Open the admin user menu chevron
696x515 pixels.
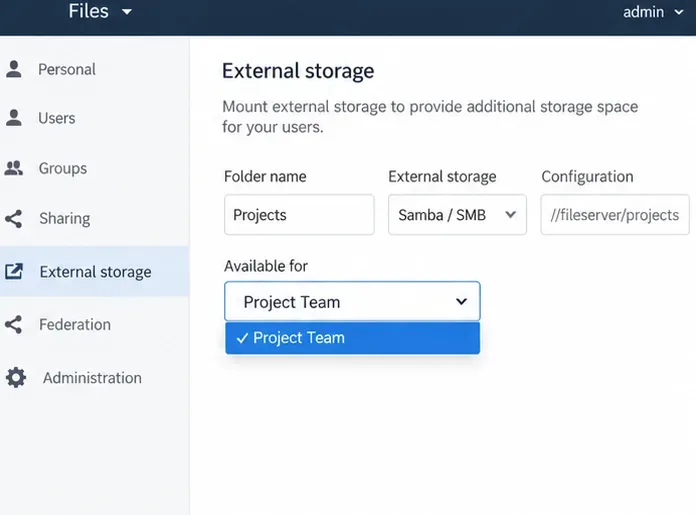pyautogui.click(x=679, y=12)
